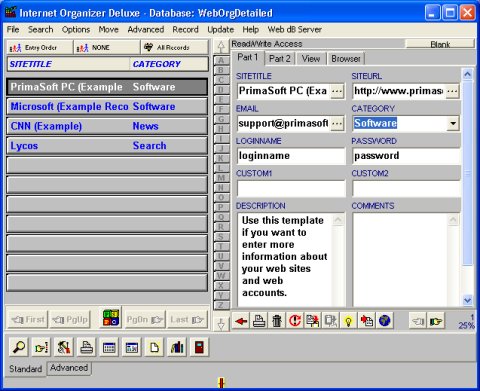Click the All Records filter button
The width and height of the screenshot is (480, 391).
tap(175, 47)
